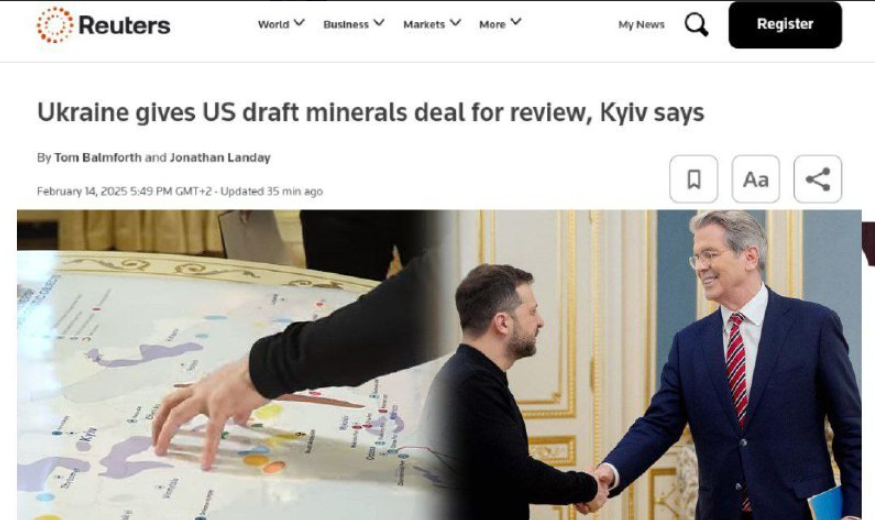The height and width of the screenshot is (520, 875).
Task: Click the handshake photo in article image
Action: tap(653, 365)
